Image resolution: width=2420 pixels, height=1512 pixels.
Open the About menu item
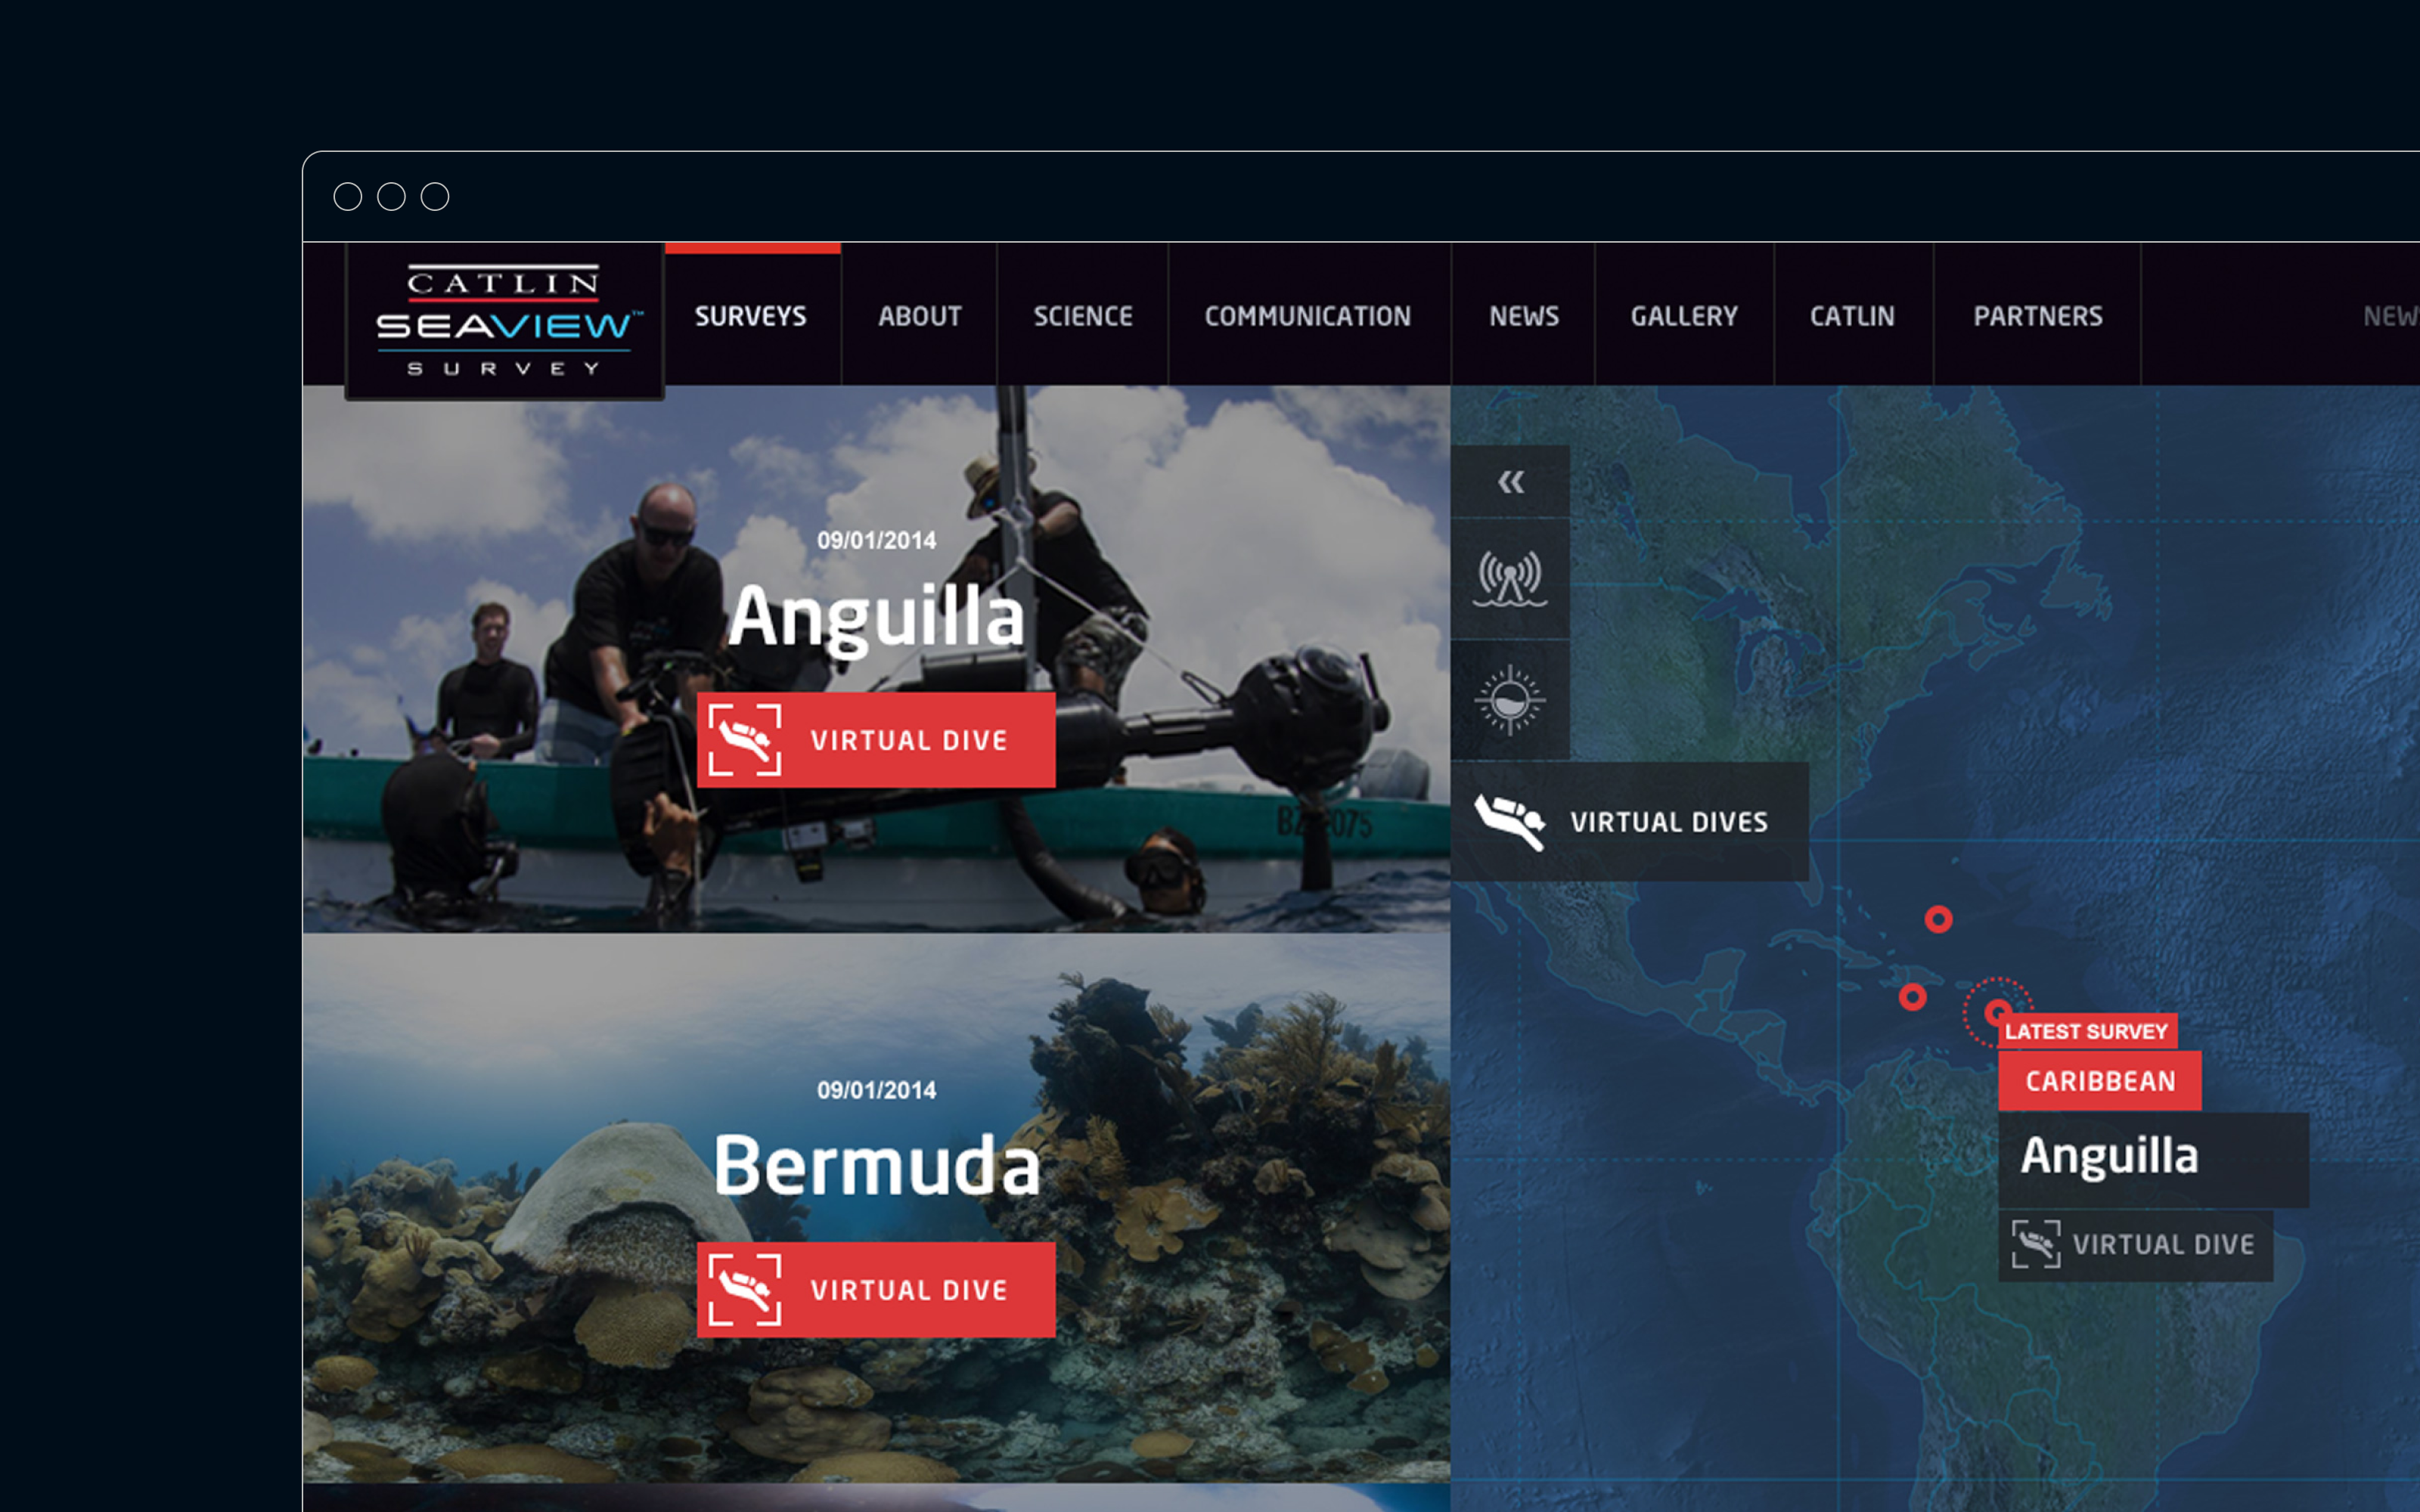(919, 315)
